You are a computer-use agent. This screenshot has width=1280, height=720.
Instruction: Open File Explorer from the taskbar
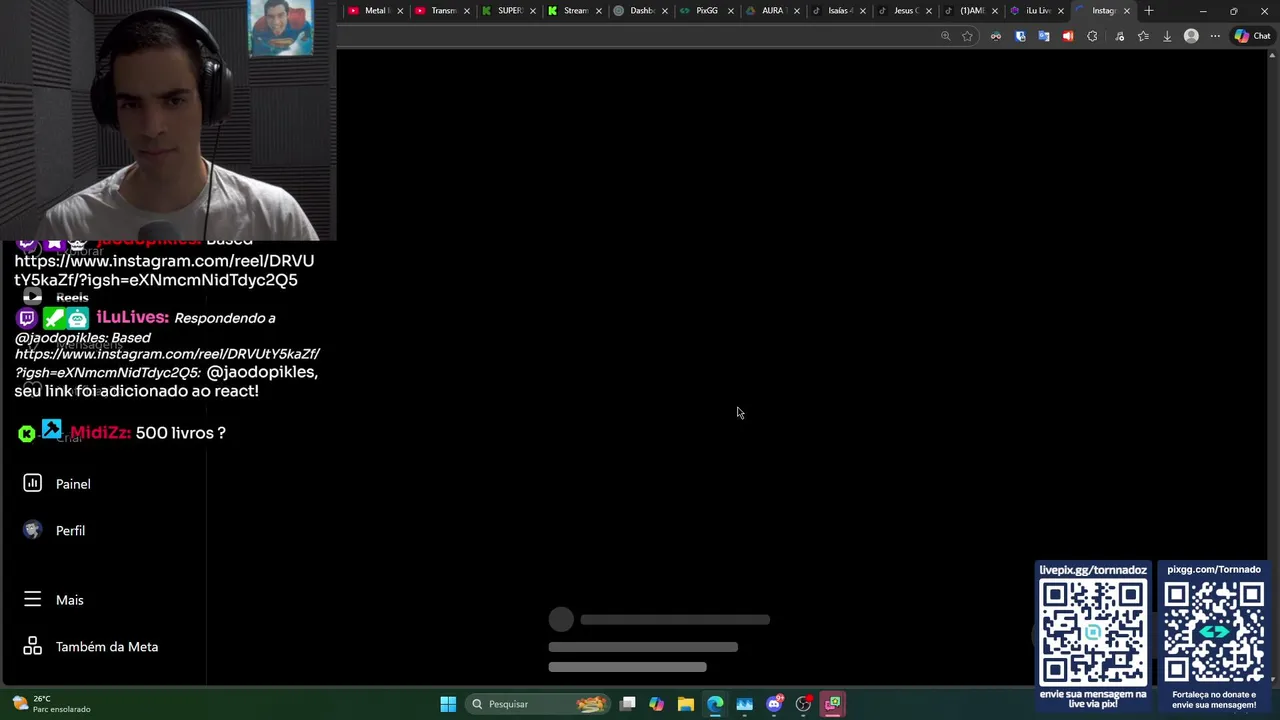686,704
